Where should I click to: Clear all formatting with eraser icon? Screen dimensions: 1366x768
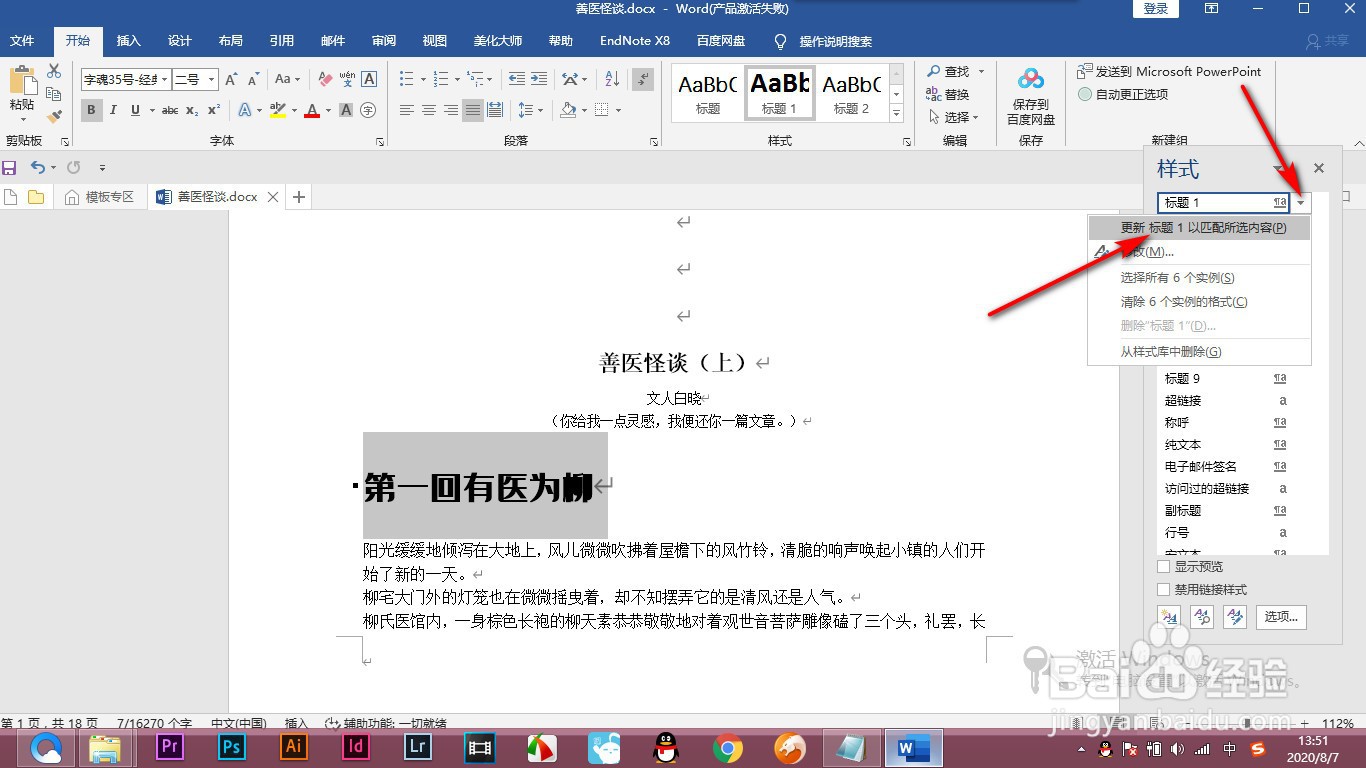[x=324, y=79]
